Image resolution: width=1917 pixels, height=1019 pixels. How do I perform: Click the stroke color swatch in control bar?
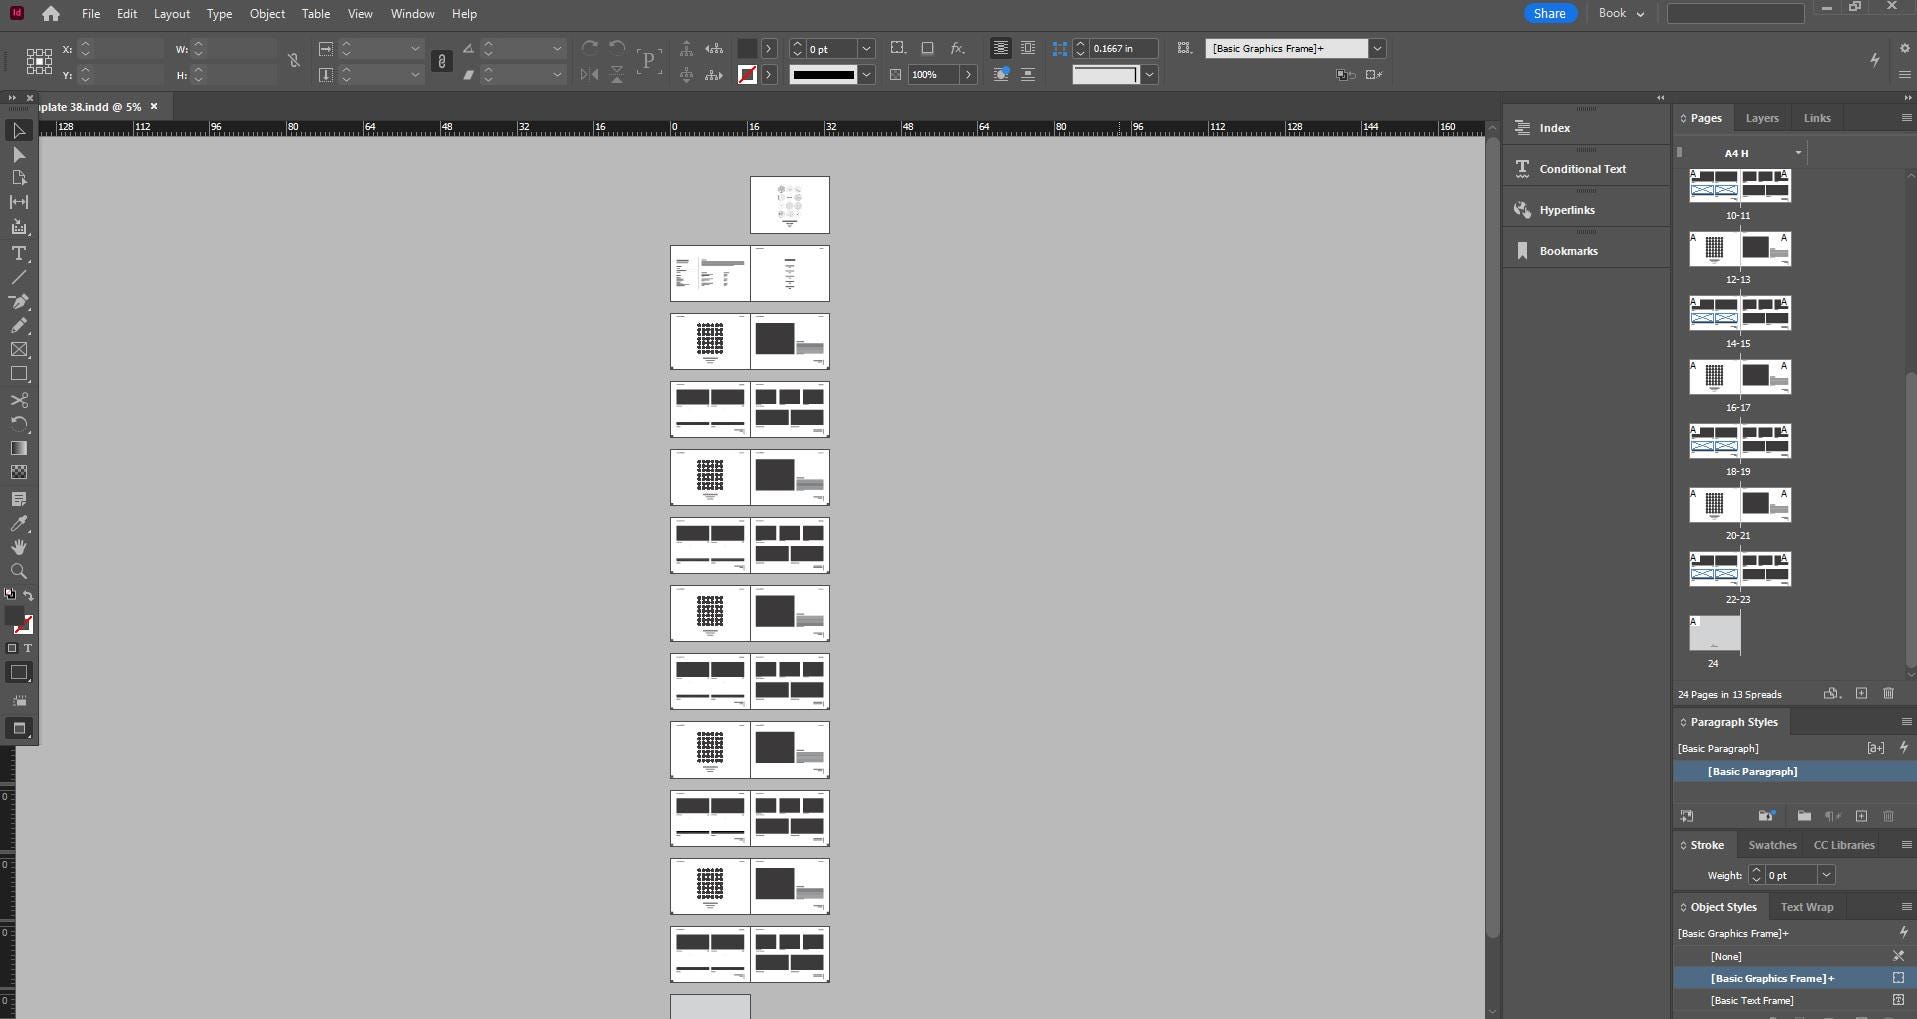[747, 75]
